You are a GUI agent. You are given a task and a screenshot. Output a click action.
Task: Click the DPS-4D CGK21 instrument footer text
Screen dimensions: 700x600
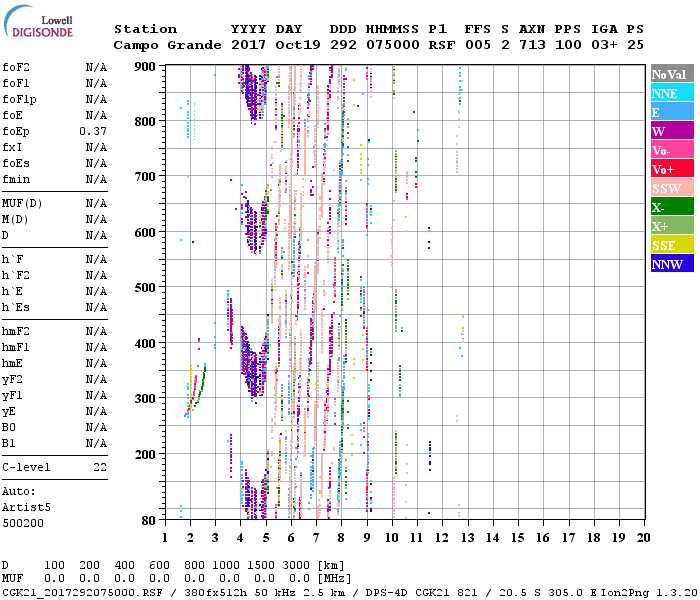[408, 592]
